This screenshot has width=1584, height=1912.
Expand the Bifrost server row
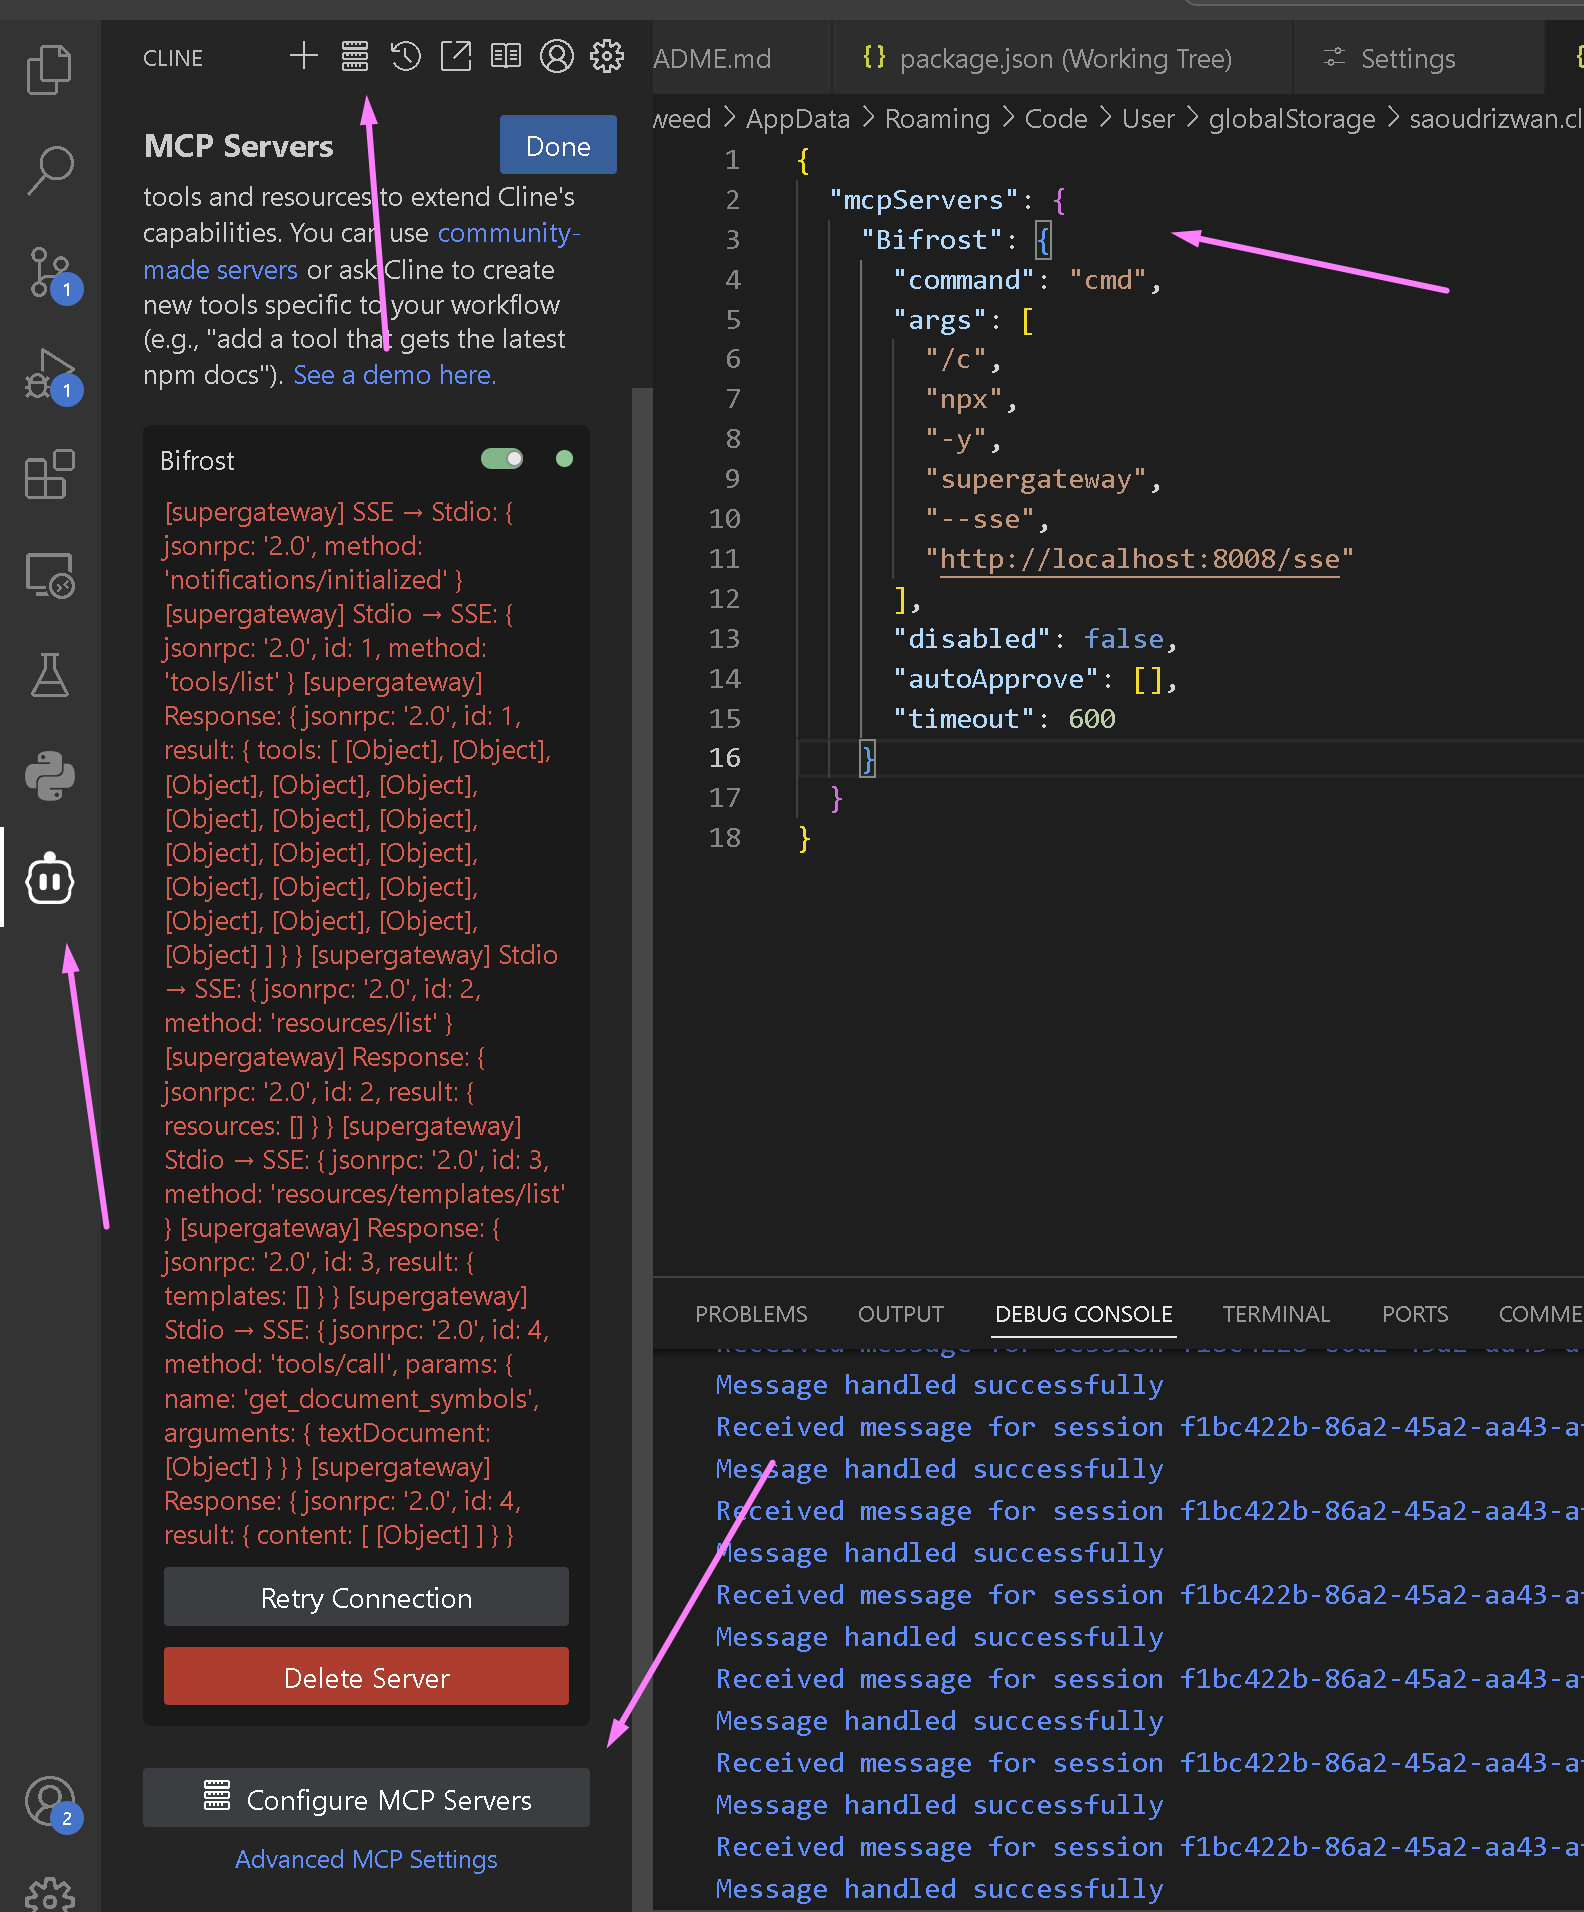coord(198,461)
